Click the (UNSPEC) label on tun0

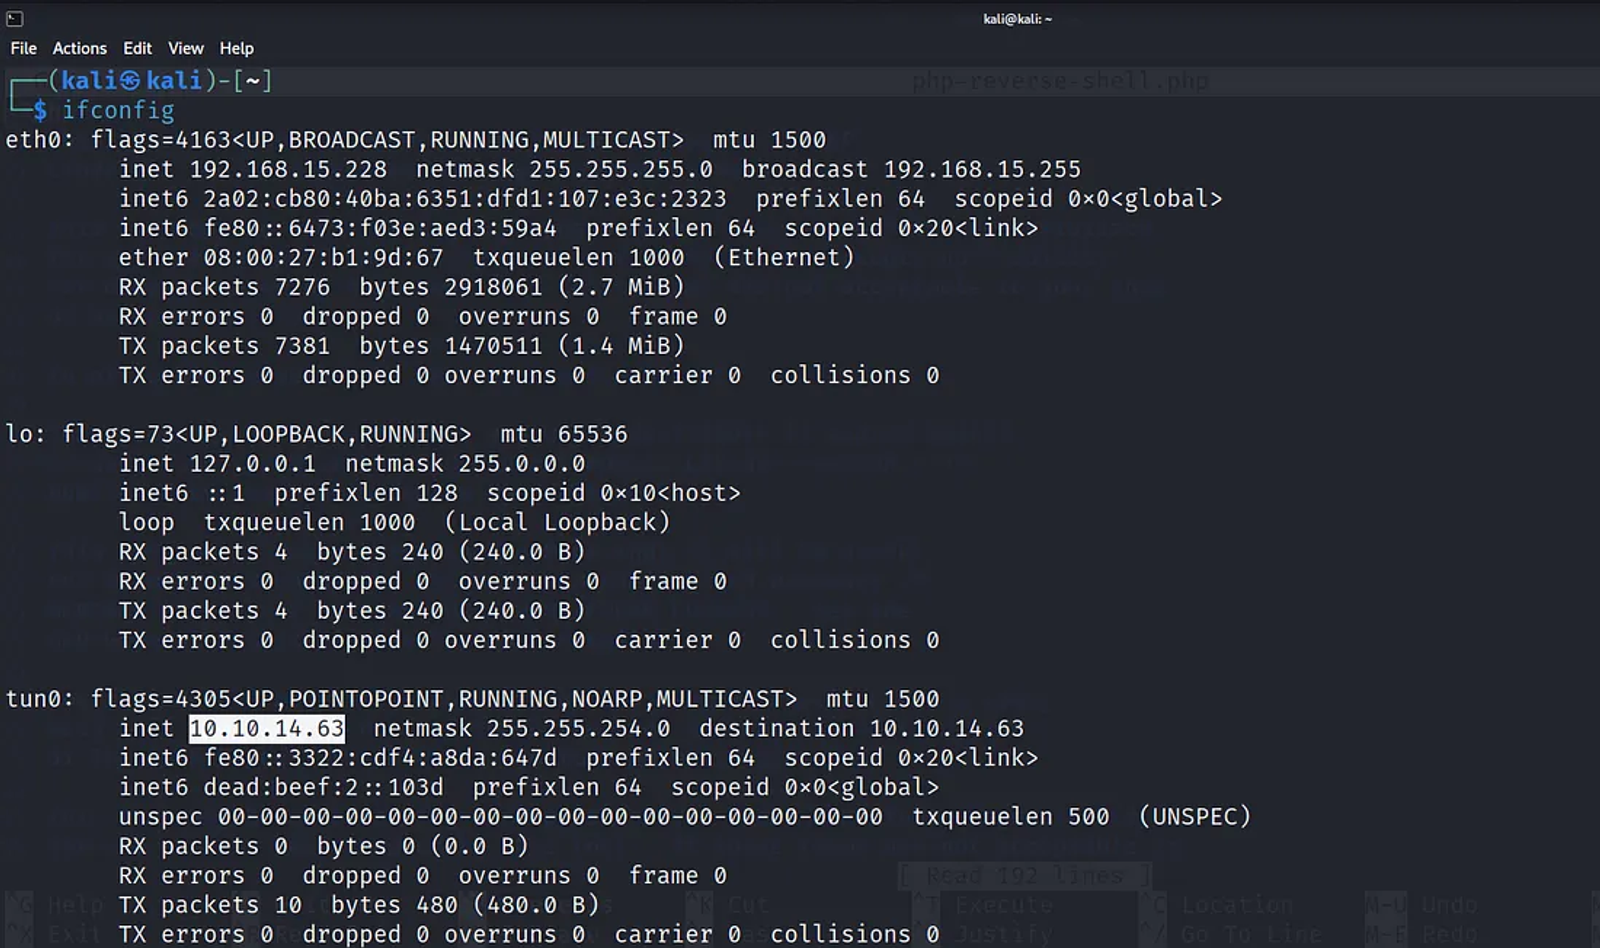coord(1195,817)
